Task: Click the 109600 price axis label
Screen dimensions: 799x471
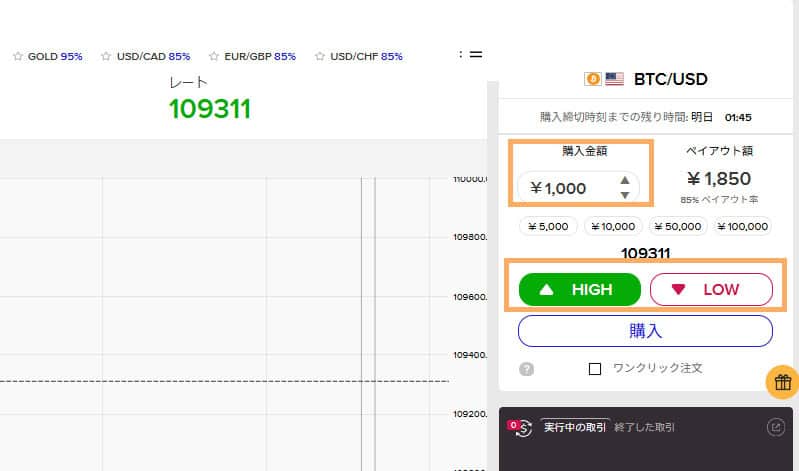Action: (x=470, y=297)
